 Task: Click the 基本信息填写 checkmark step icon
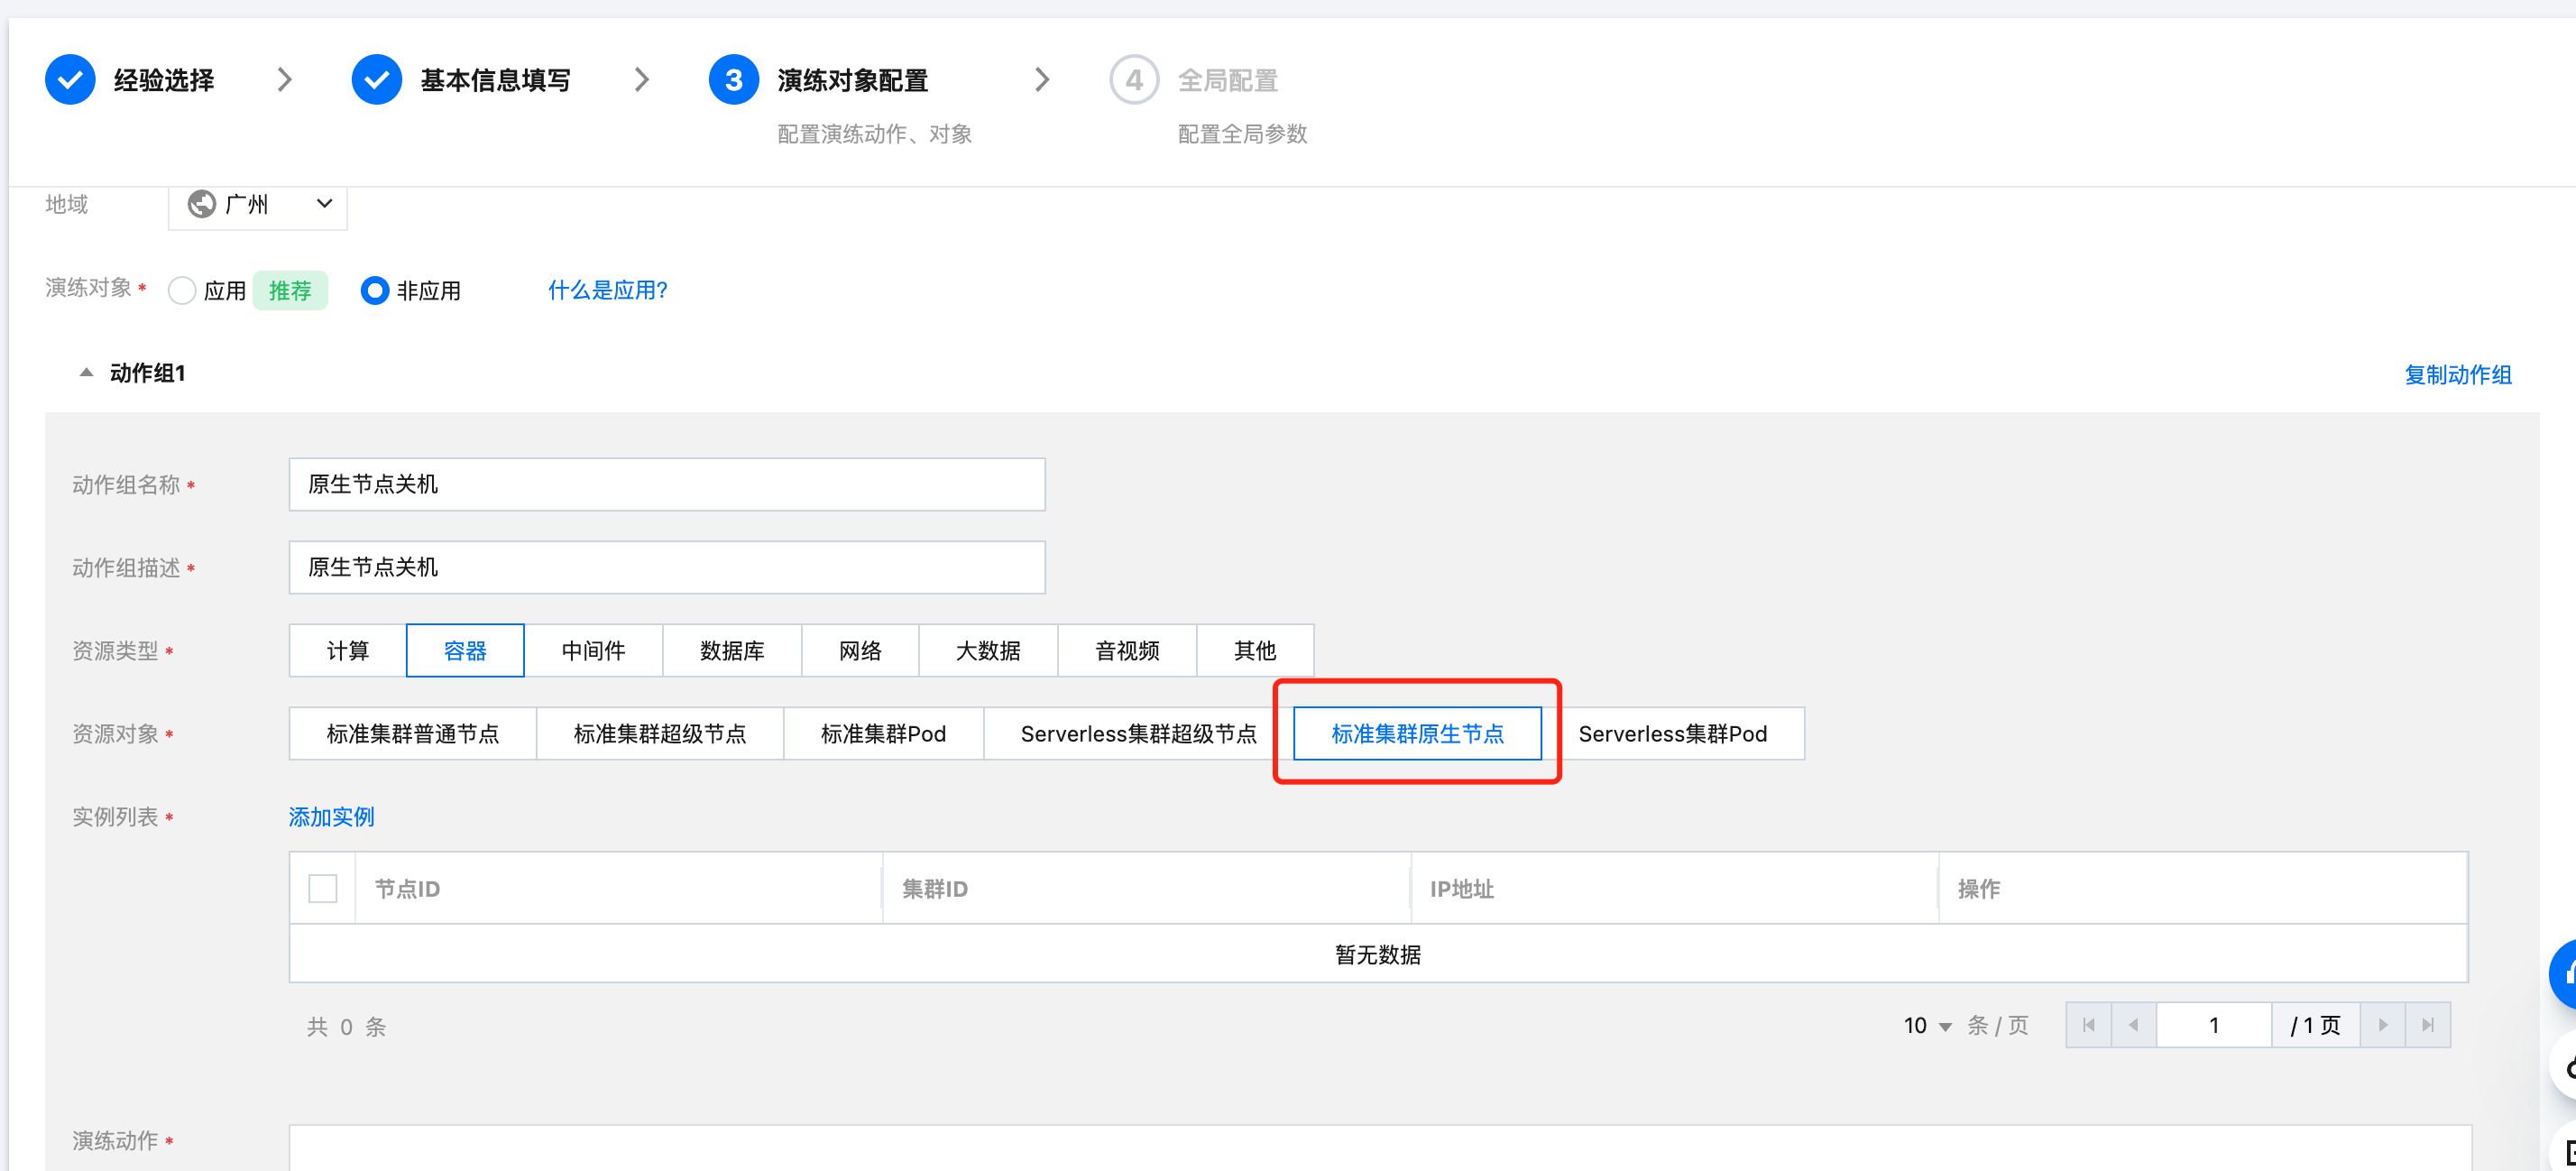376,80
